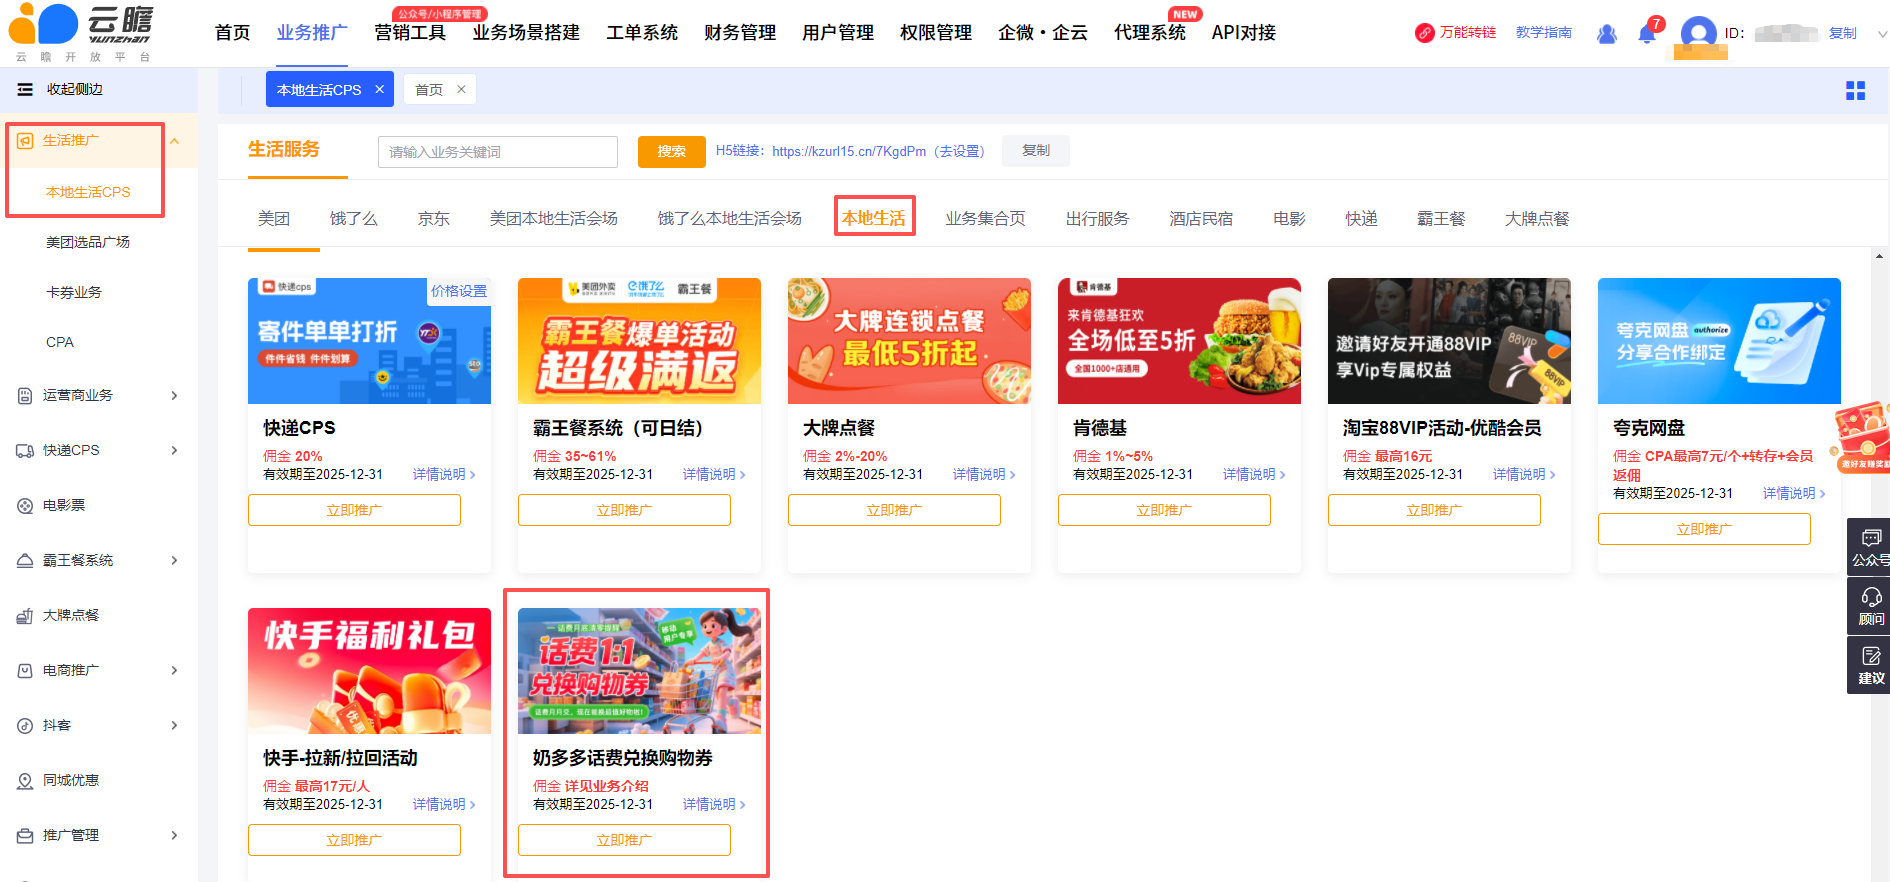
Task: Click red envelope invite floating icon
Action: (x=1861, y=436)
